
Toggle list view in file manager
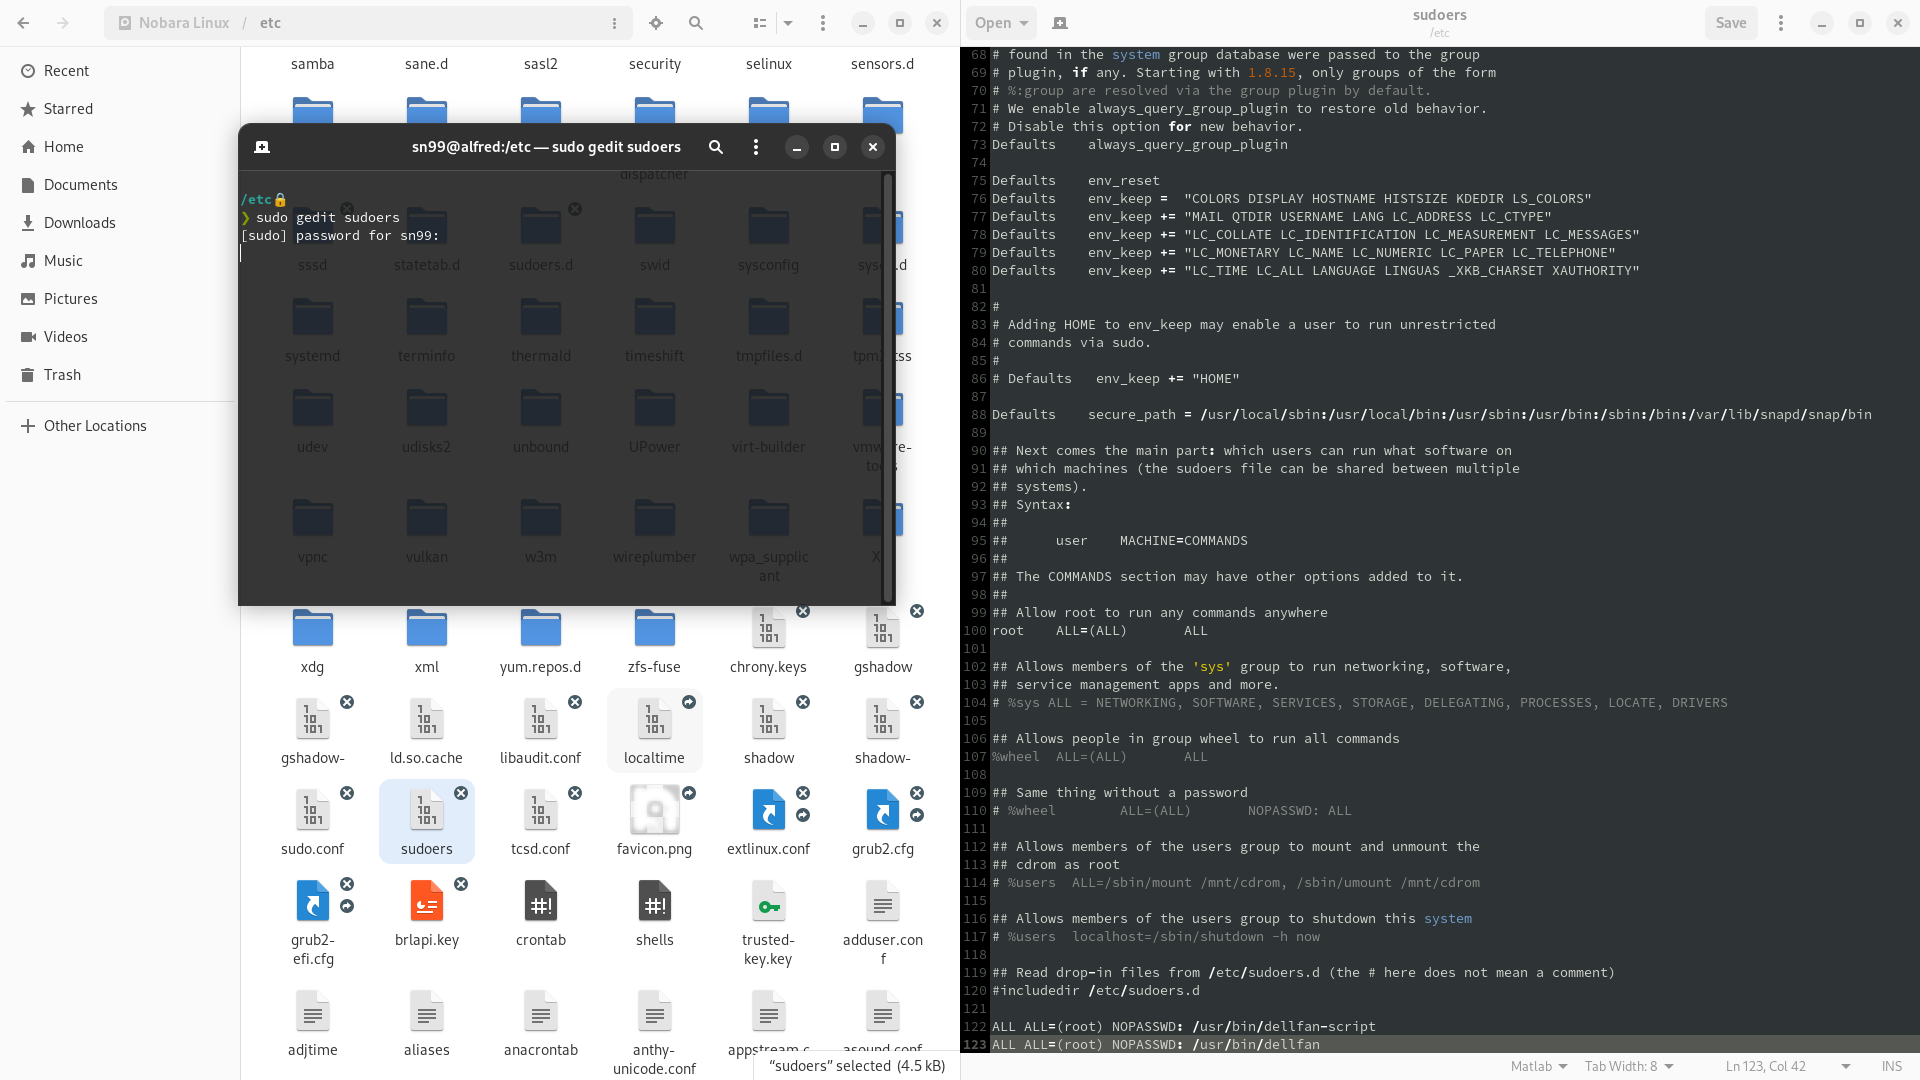pyautogui.click(x=760, y=23)
